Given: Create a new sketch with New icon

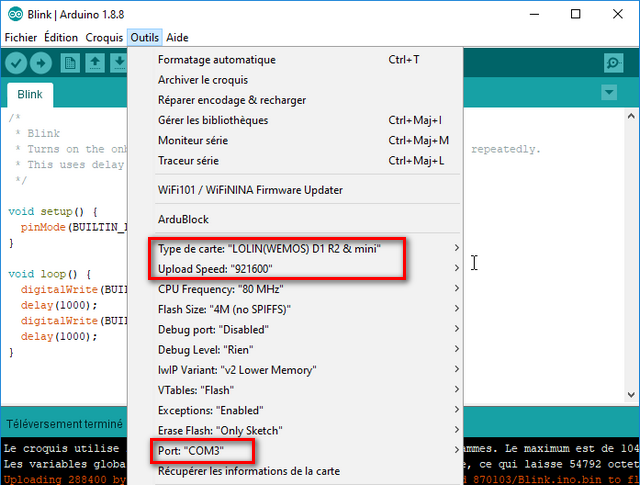Looking at the screenshot, I should 70,63.
